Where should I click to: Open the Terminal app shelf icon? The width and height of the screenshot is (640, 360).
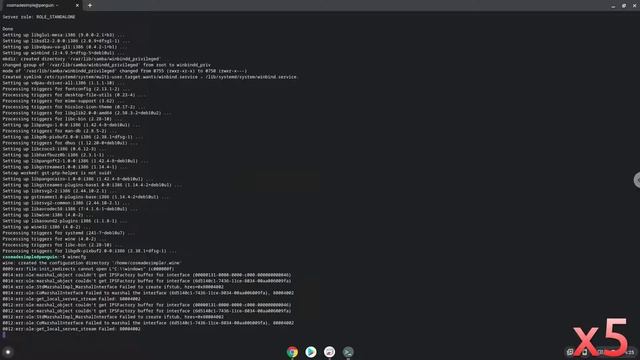[348, 352]
